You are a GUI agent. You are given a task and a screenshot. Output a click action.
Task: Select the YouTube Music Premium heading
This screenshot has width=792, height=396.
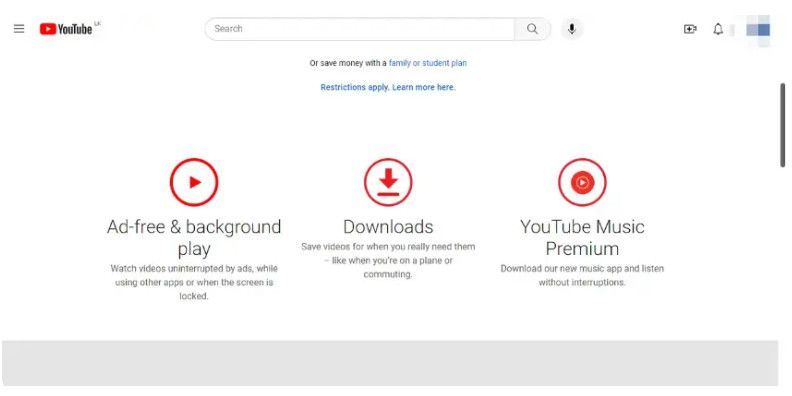click(582, 237)
